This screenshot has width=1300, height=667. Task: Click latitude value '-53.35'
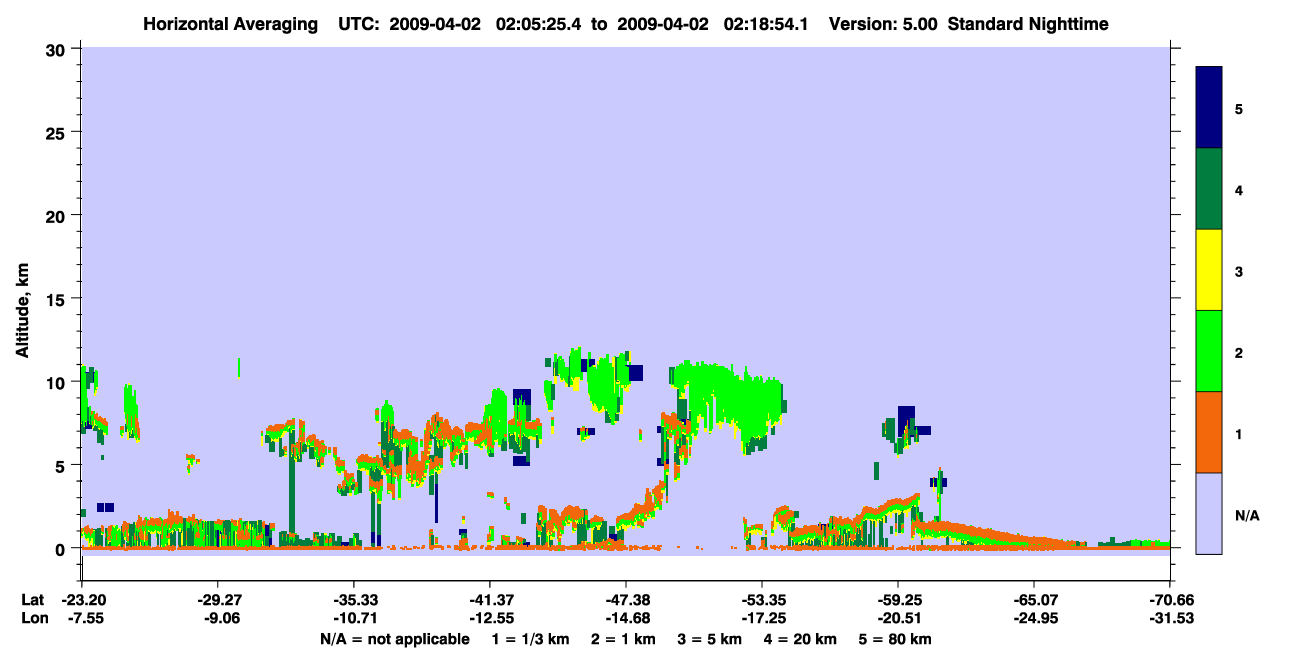coord(762,600)
